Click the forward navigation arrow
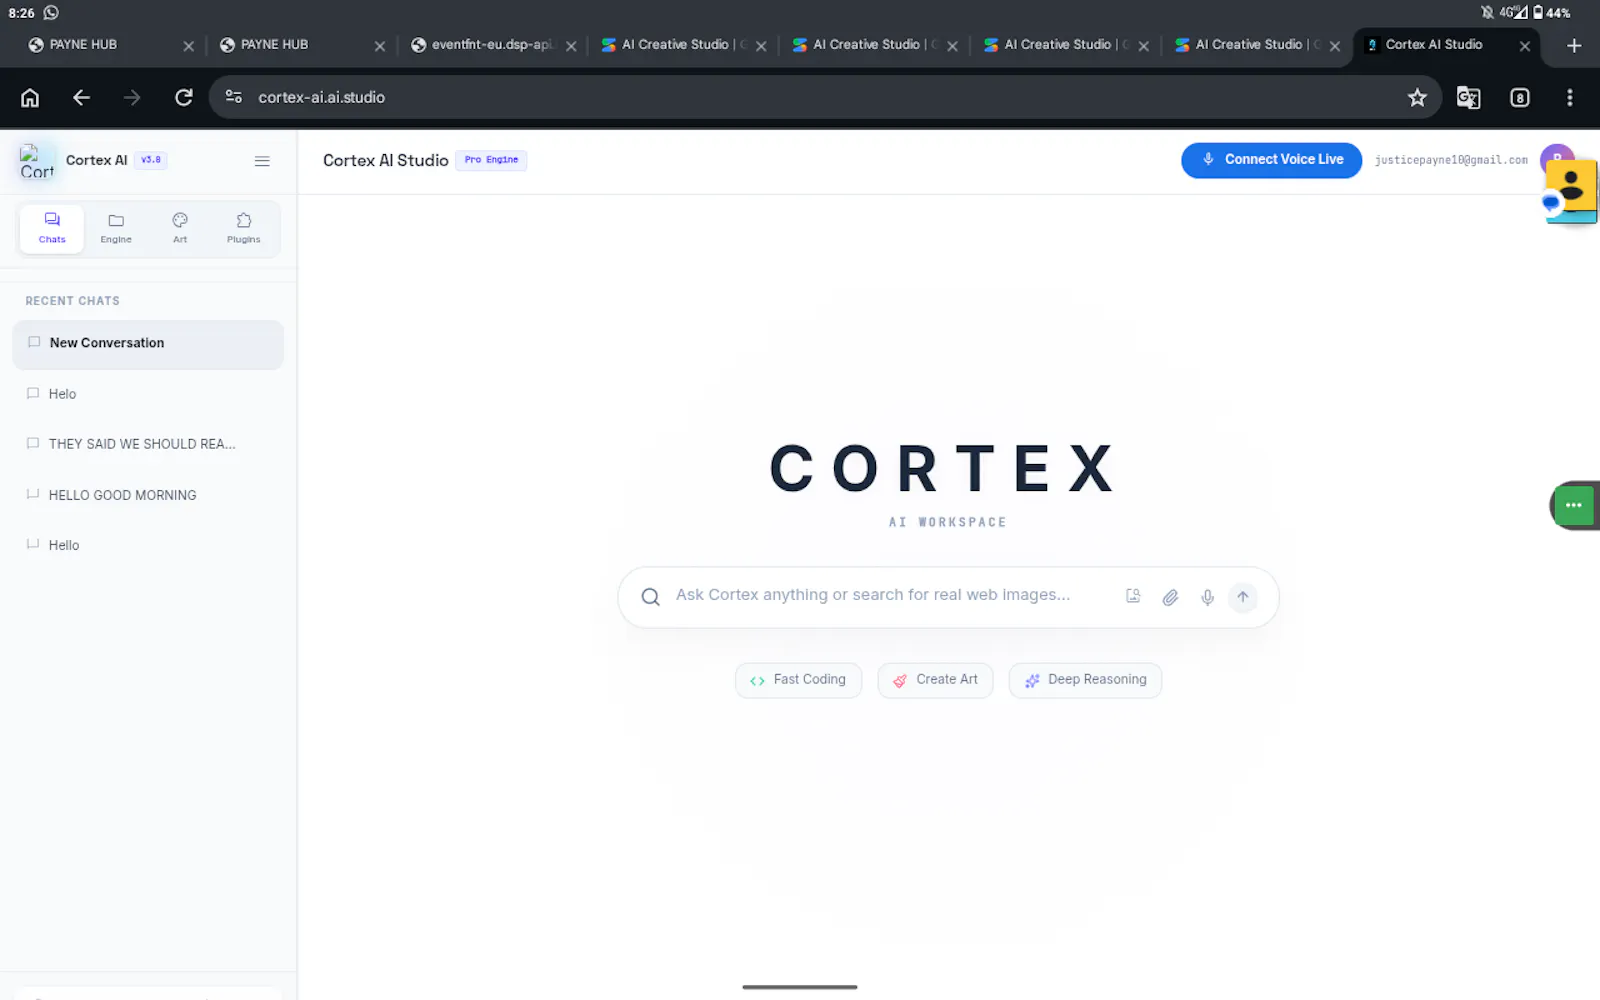The height and width of the screenshot is (1000, 1600). (x=132, y=97)
